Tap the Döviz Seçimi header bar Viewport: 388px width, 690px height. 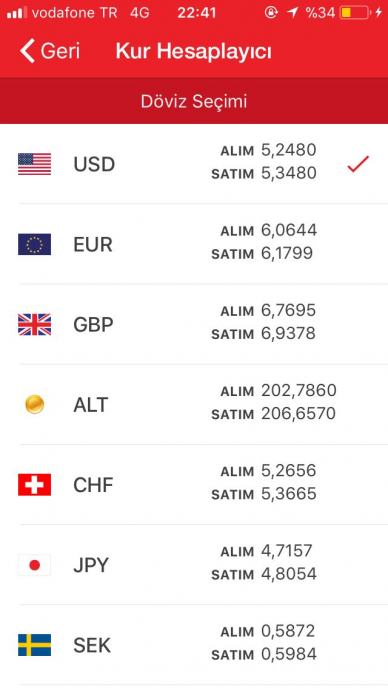tap(194, 101)
